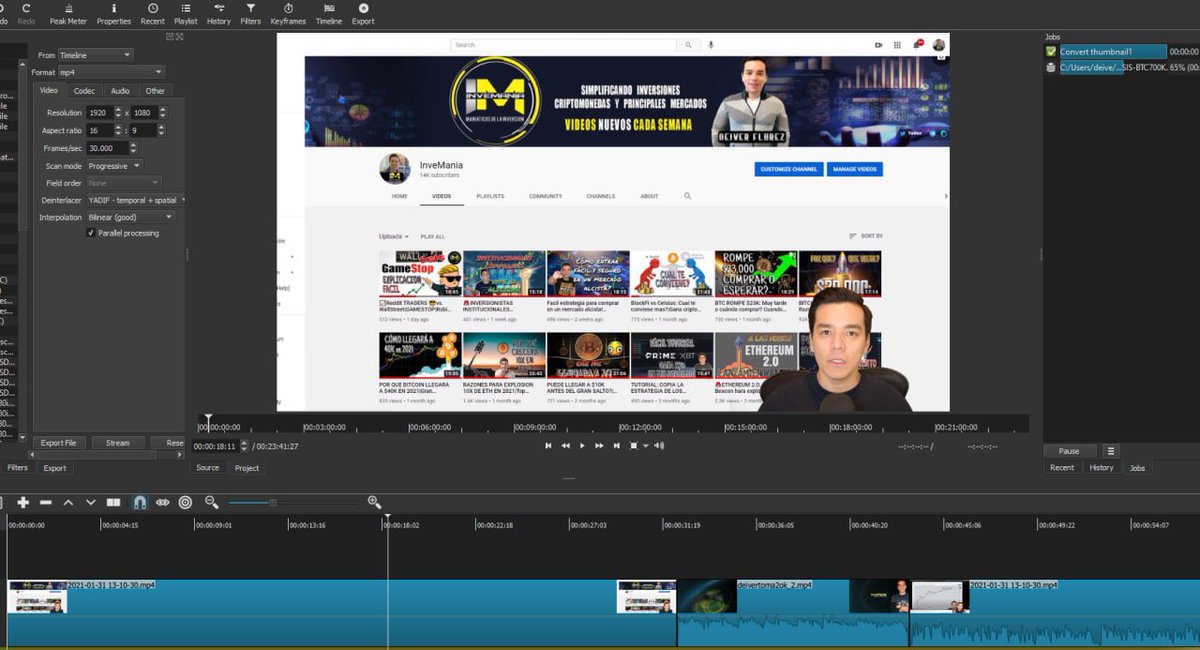
Task: Split the clip at the playhead
Action: [x=114, y=502]
